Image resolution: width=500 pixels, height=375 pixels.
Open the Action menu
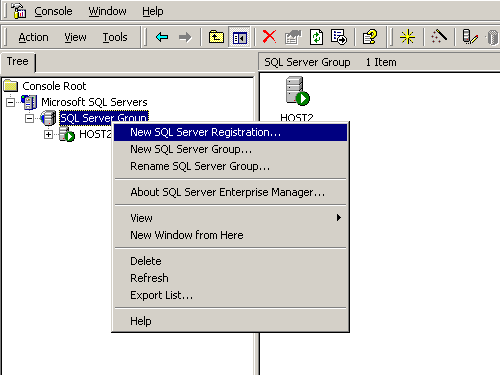[33, 37]
